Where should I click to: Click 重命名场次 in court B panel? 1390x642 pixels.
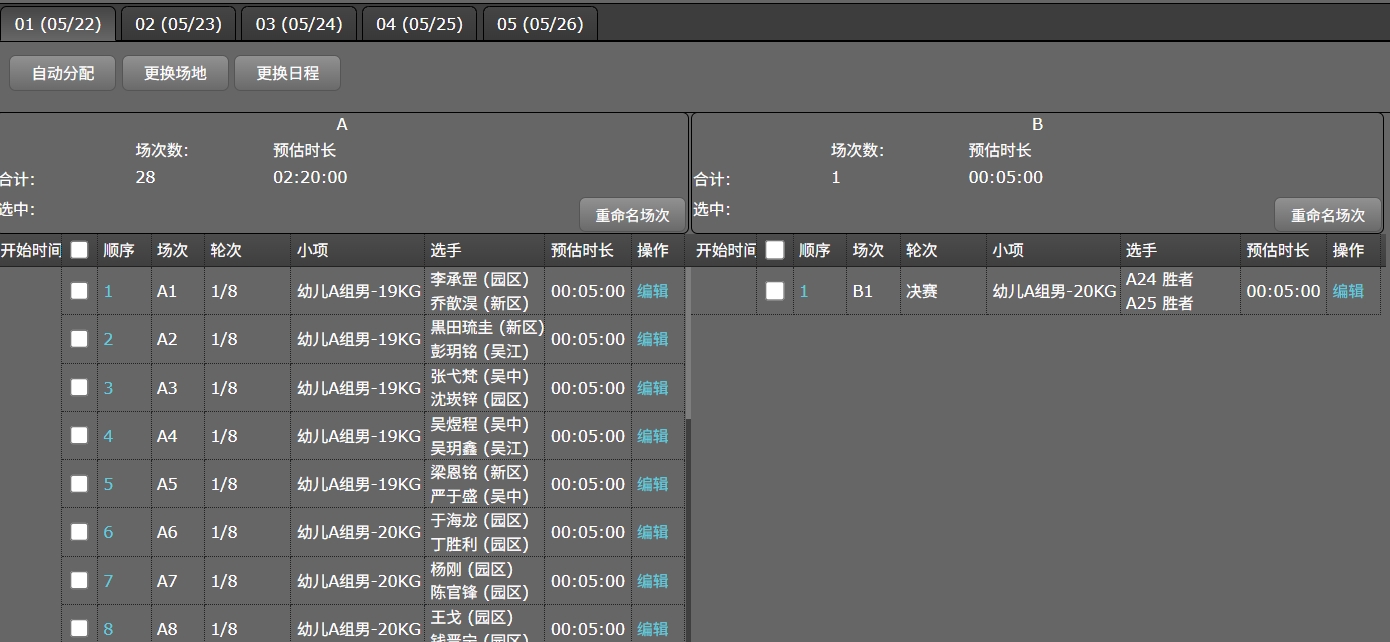pos(1327,215)
